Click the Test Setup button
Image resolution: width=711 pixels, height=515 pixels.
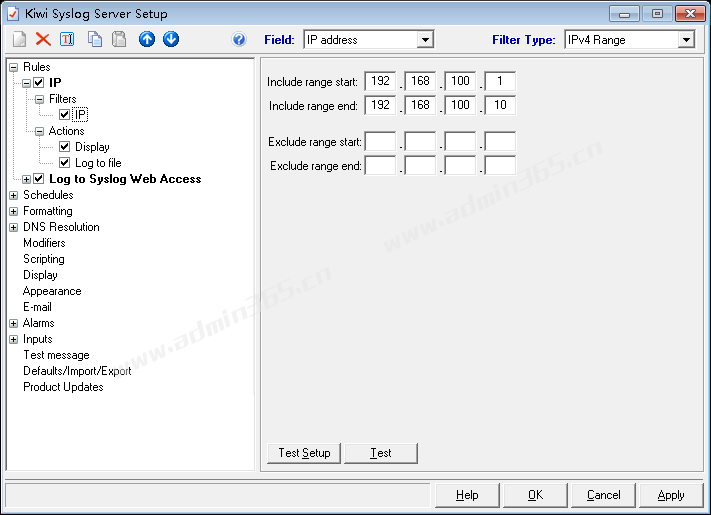[x=304, y=453]
